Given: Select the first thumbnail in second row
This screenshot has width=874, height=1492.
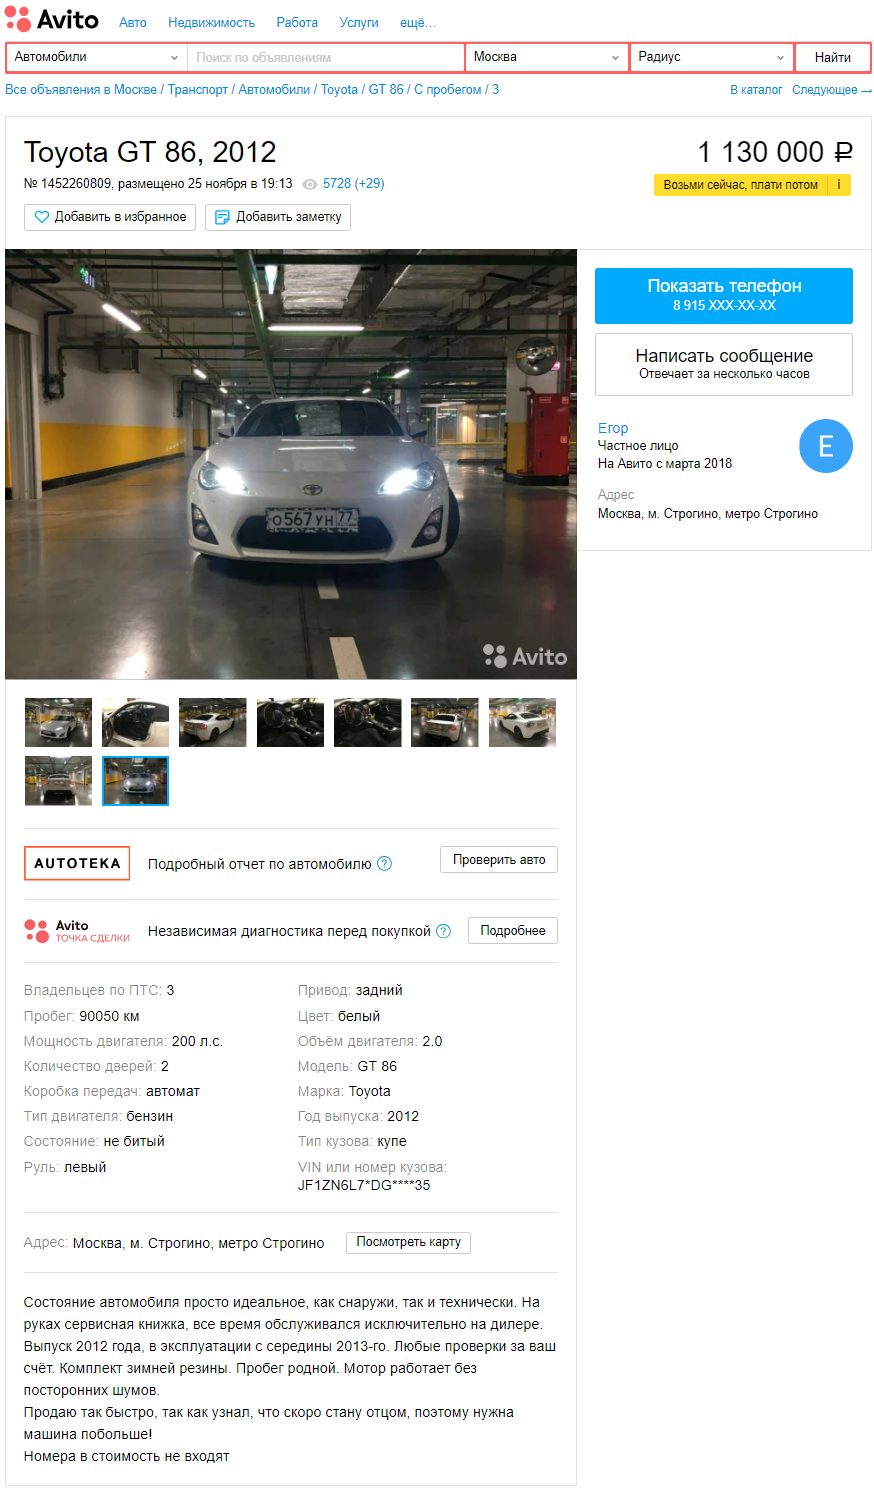Looking at the screenshot, I should (x=58, y=781).
